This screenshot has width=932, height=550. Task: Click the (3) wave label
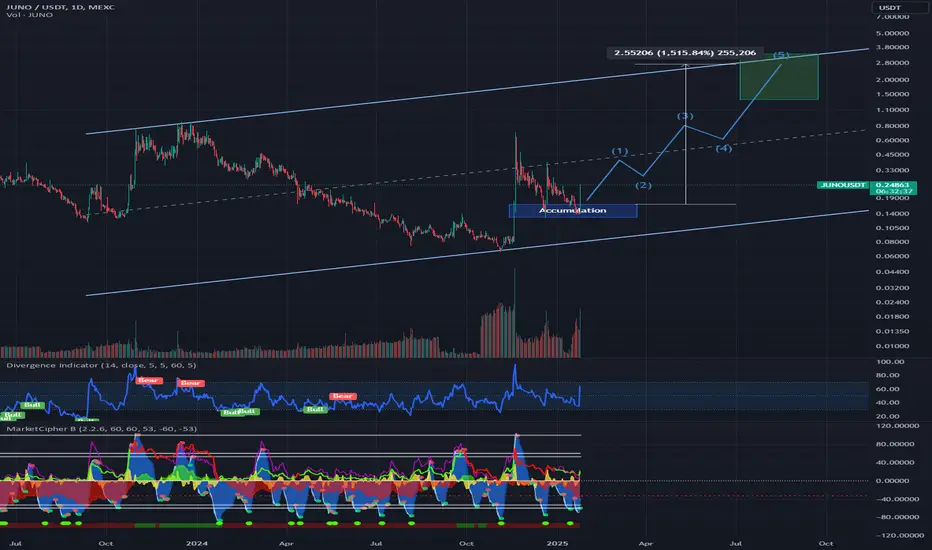(x=685, y=116)
